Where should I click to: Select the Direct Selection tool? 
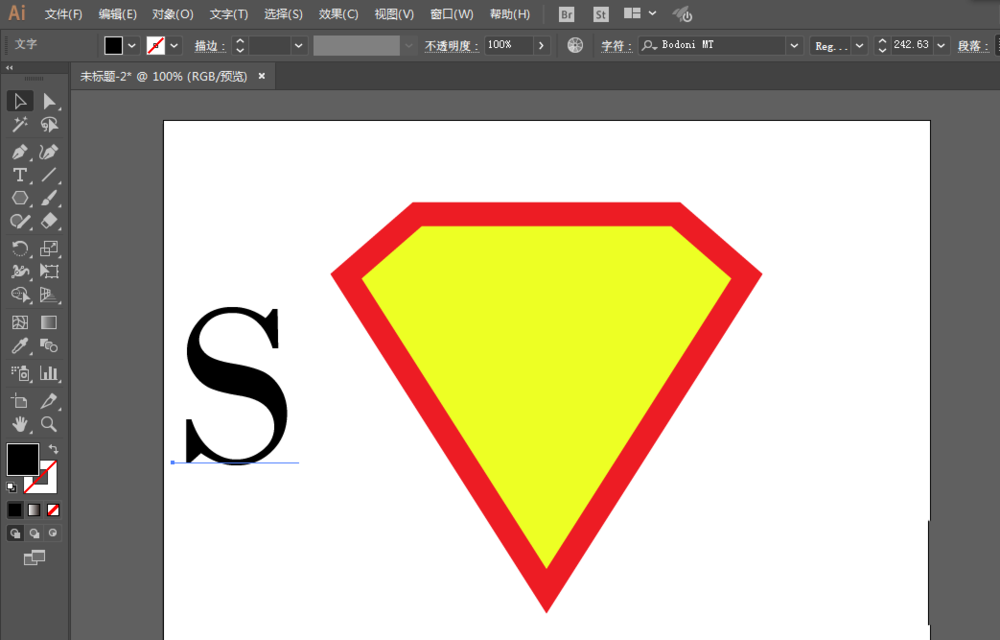click(x=49, y=101)
